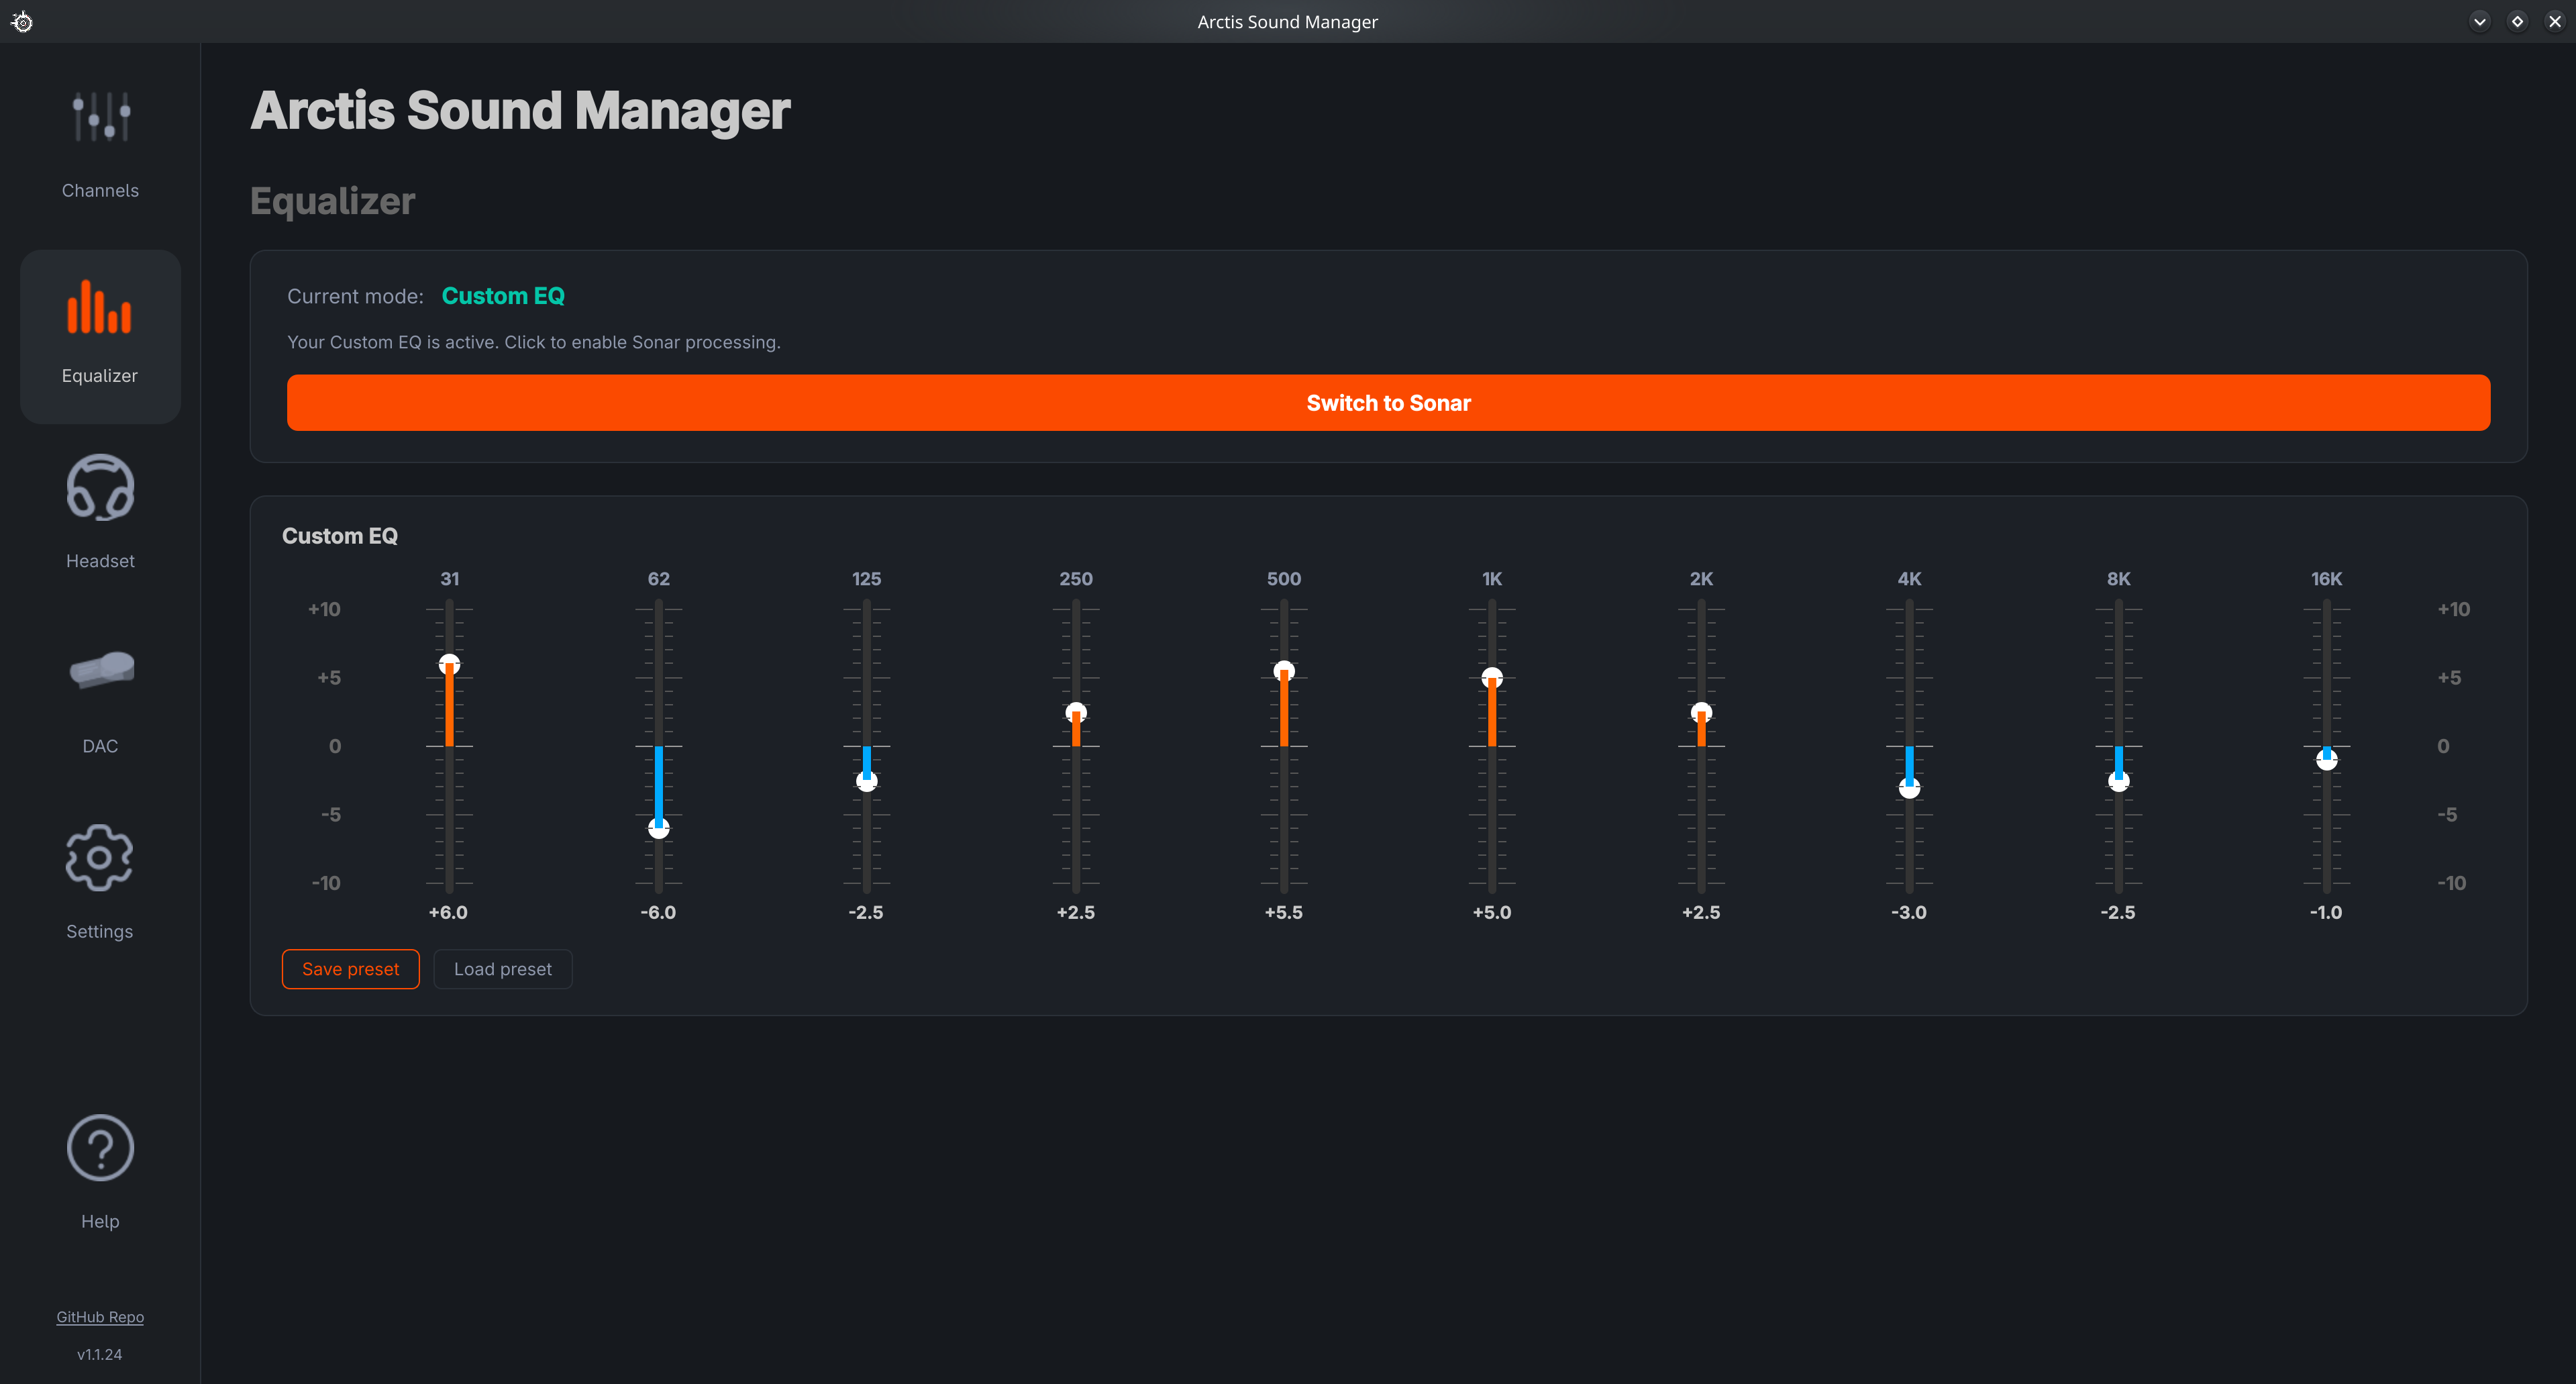This screenshot has height=1384, width=2576.
Task: Click the 250 Hz slider handle
Action: 1076,713
